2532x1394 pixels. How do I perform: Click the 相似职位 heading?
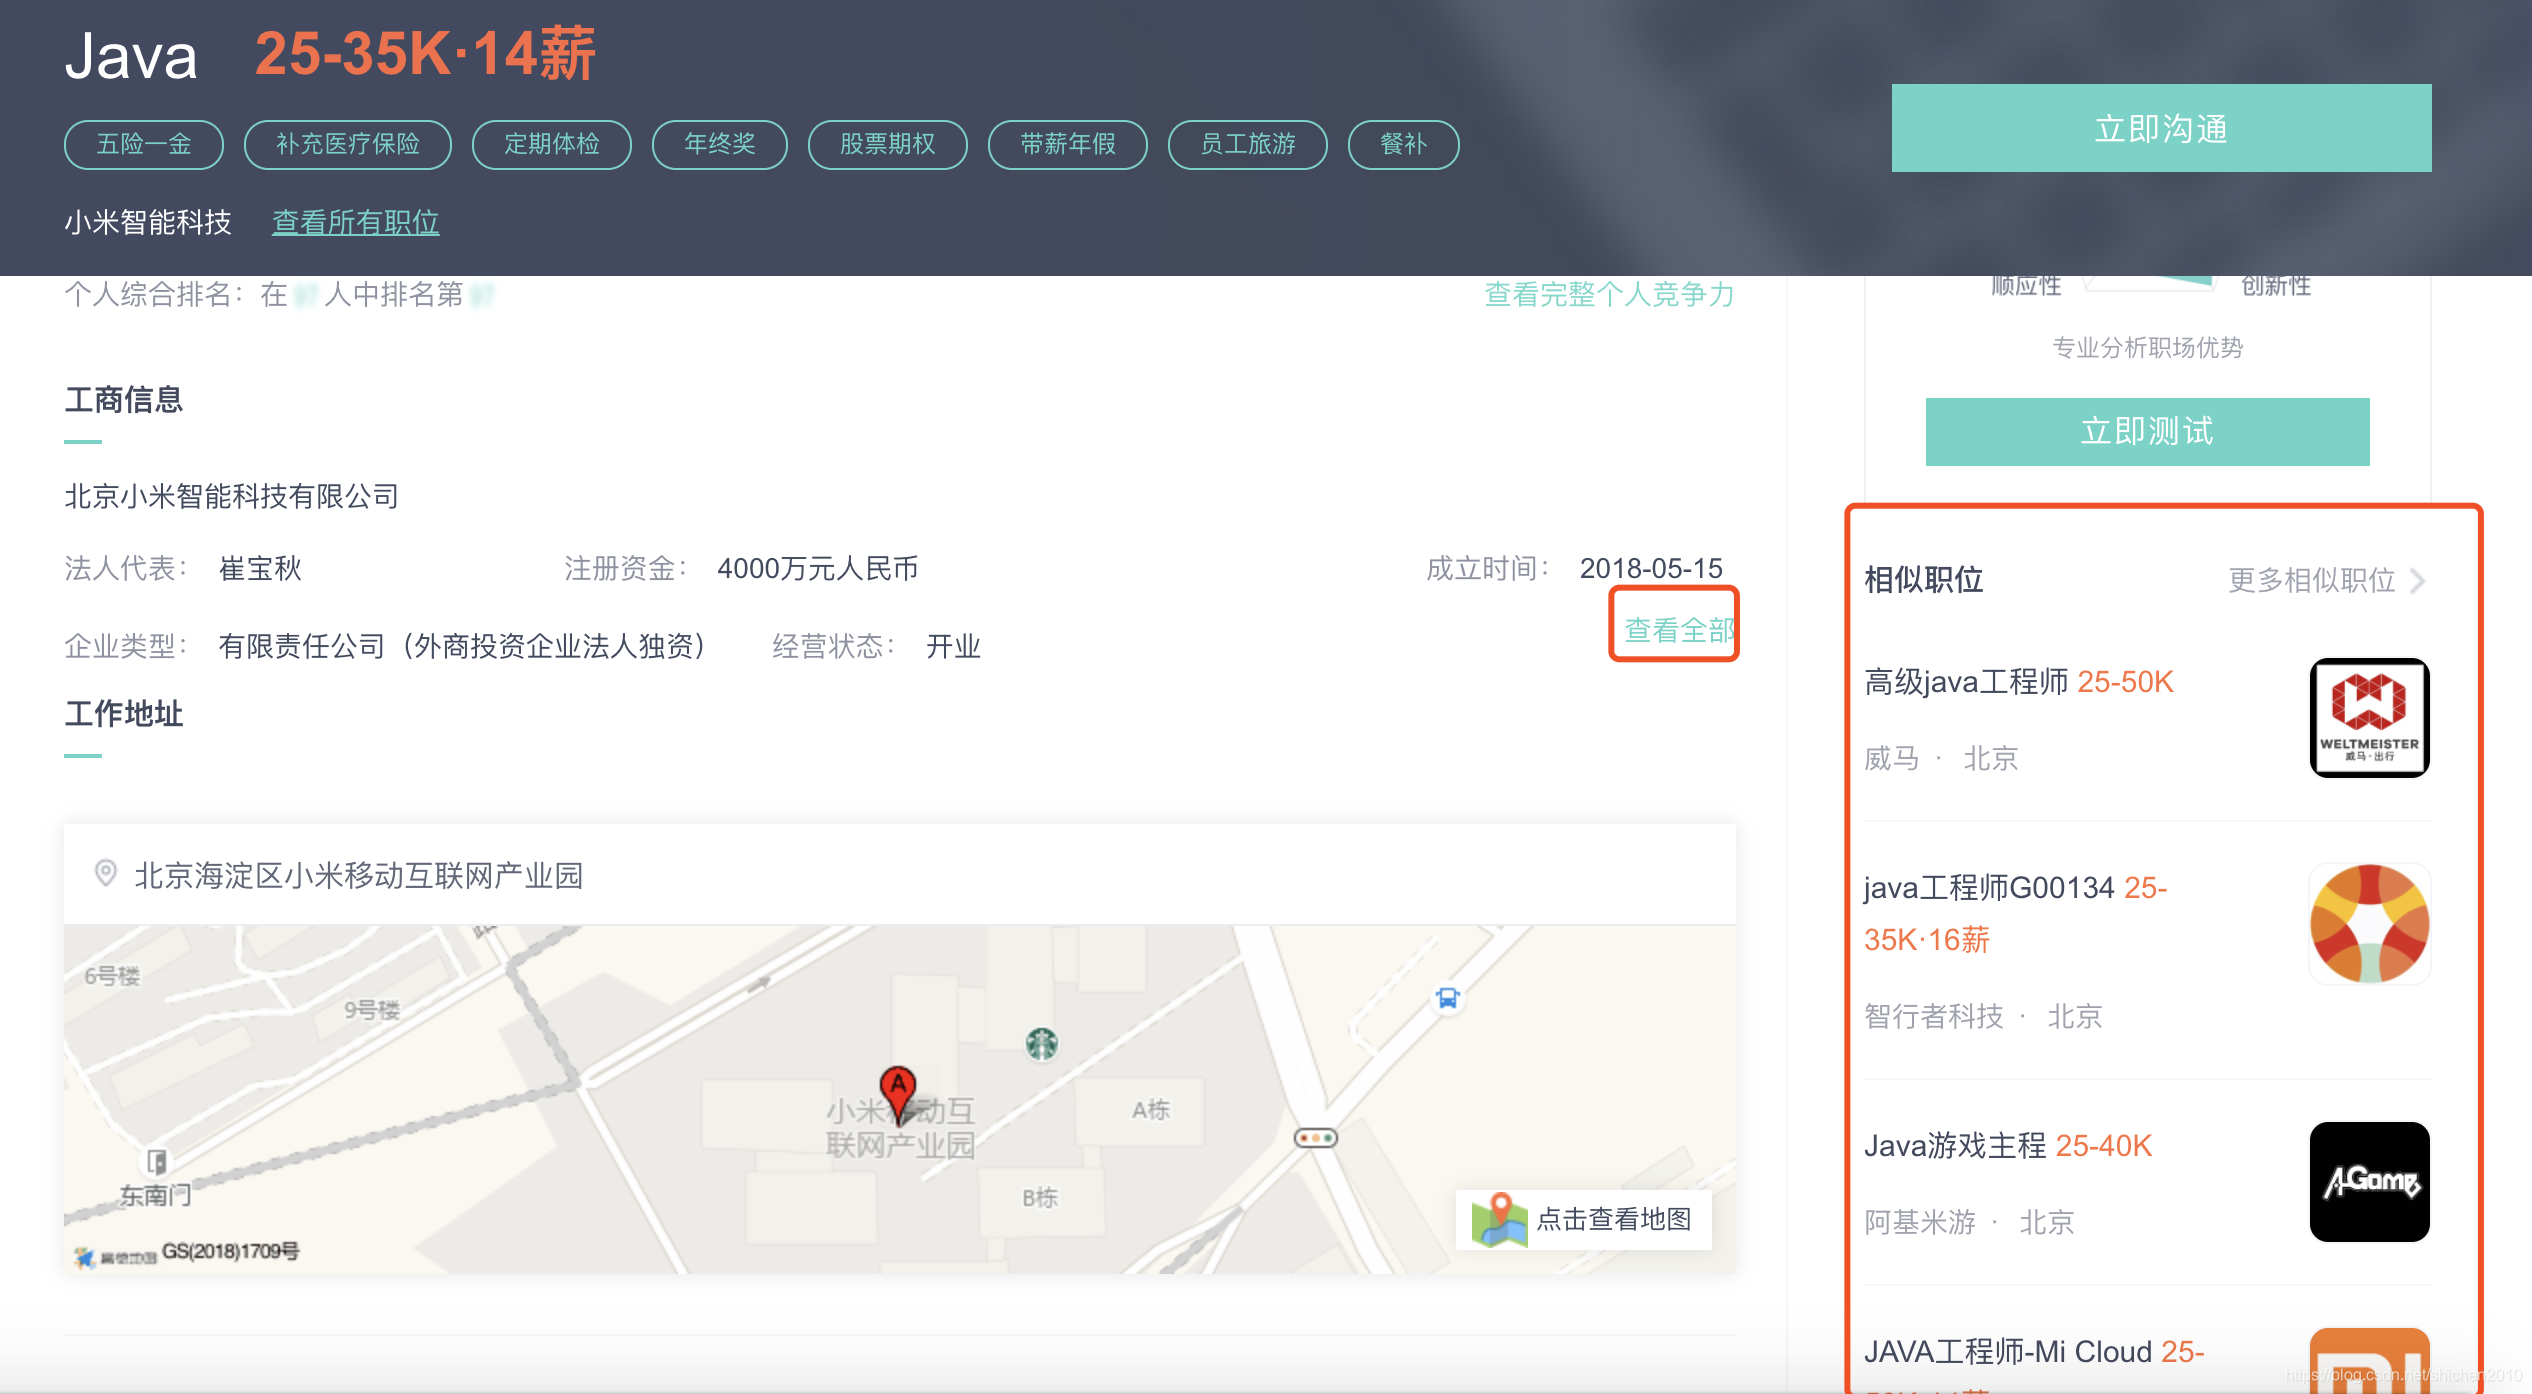click(1924, 580)
